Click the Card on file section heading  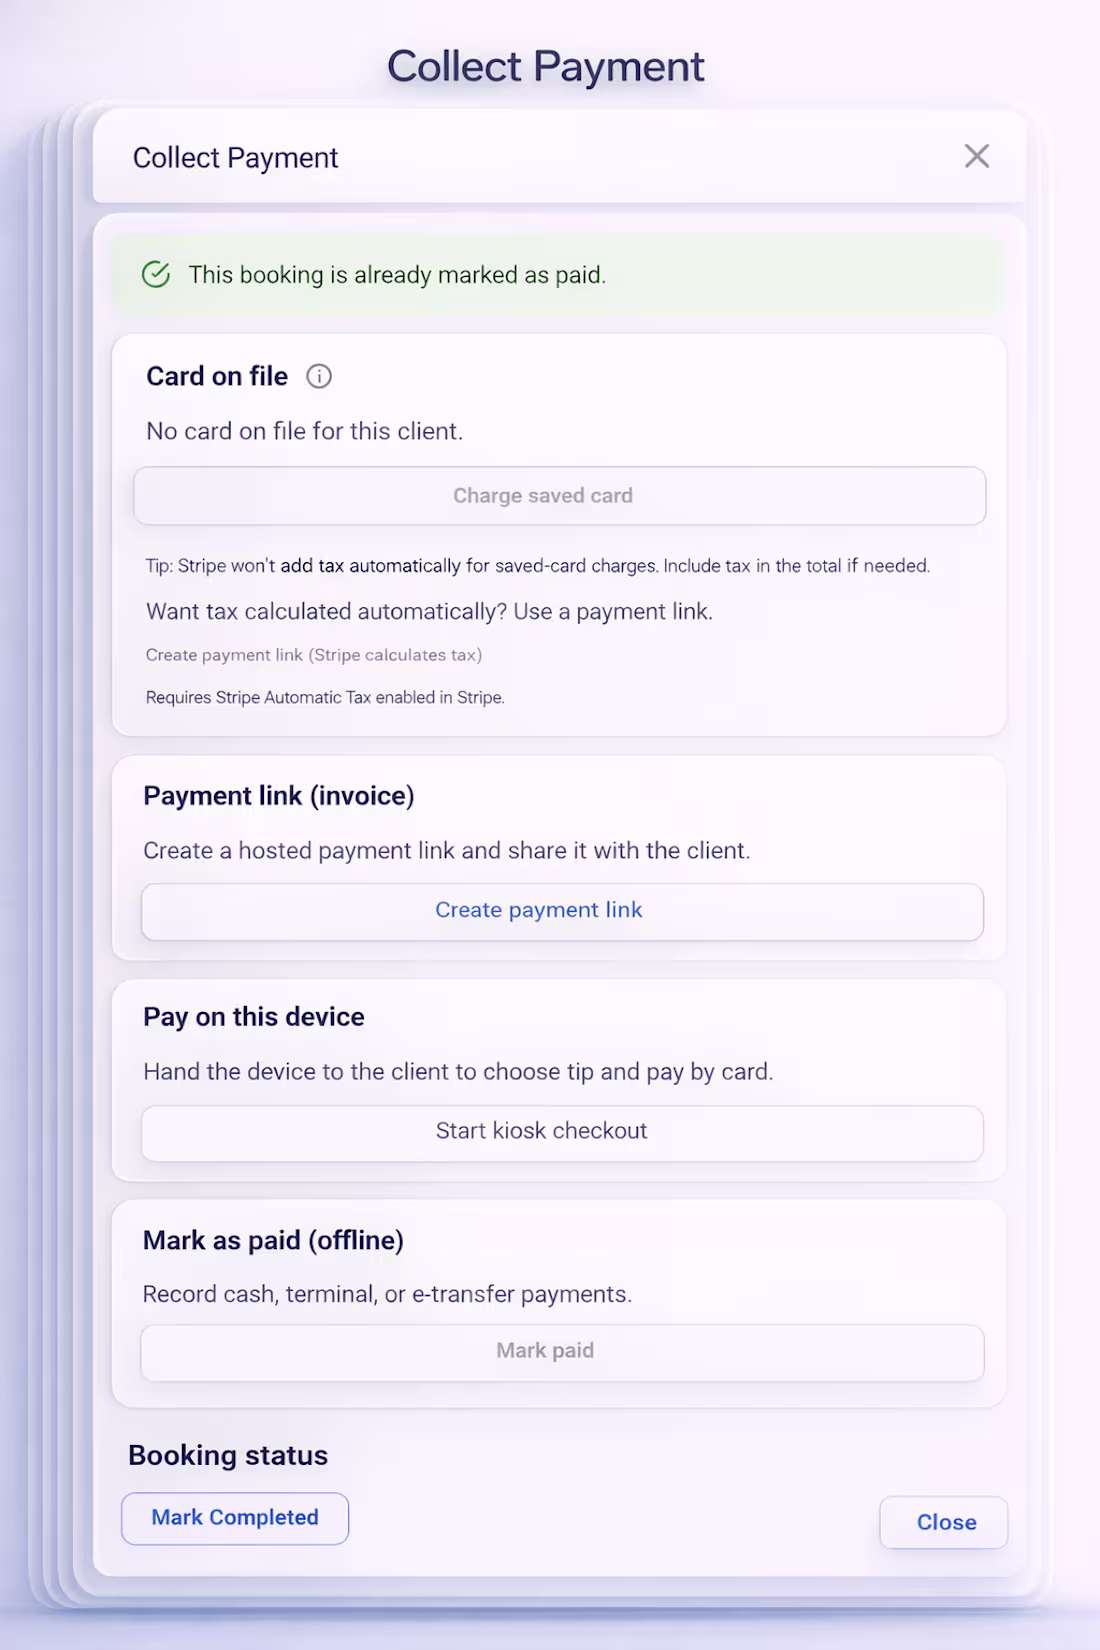point(216,376)
